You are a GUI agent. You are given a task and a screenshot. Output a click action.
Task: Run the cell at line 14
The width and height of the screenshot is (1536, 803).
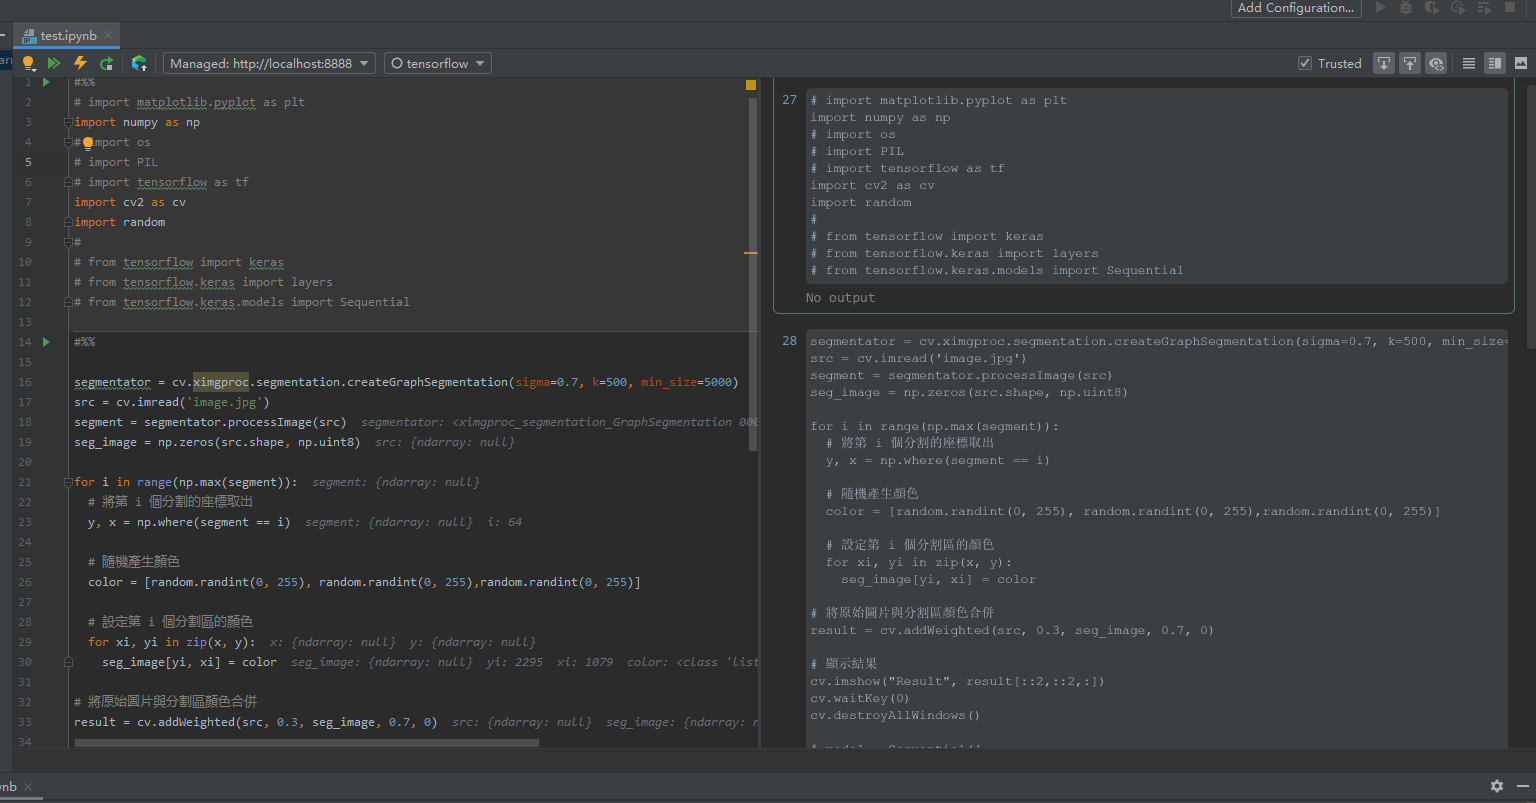pos(46,342)
